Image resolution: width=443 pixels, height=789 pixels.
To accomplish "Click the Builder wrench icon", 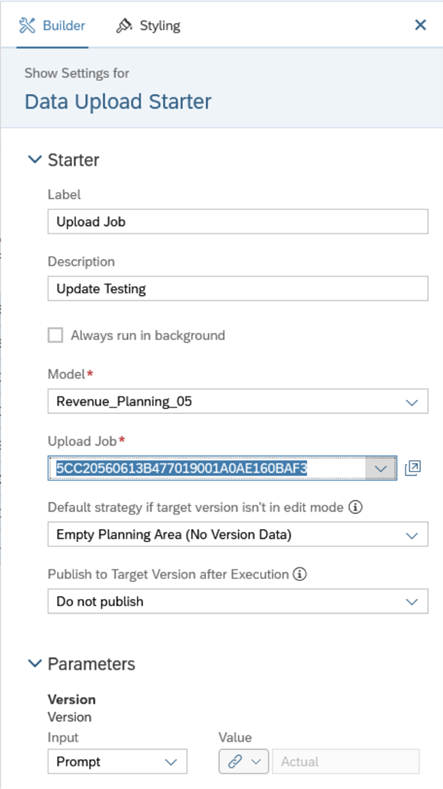I will coord(27,25).
